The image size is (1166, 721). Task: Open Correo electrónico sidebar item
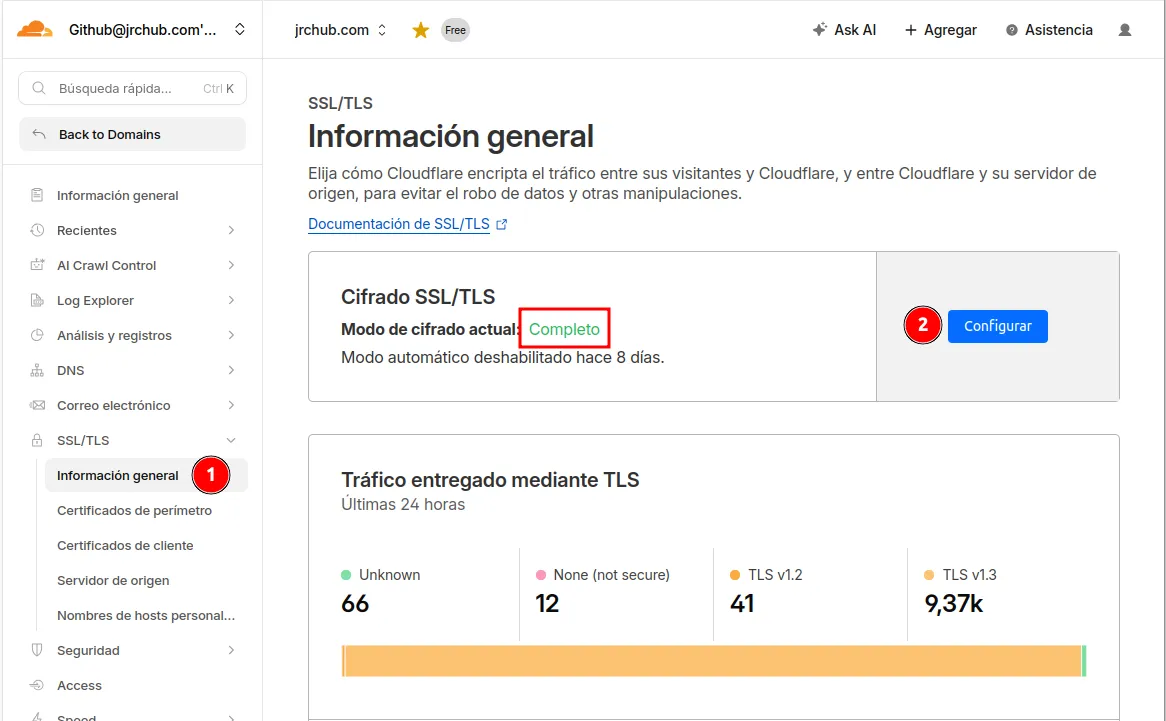click(114, 405)
